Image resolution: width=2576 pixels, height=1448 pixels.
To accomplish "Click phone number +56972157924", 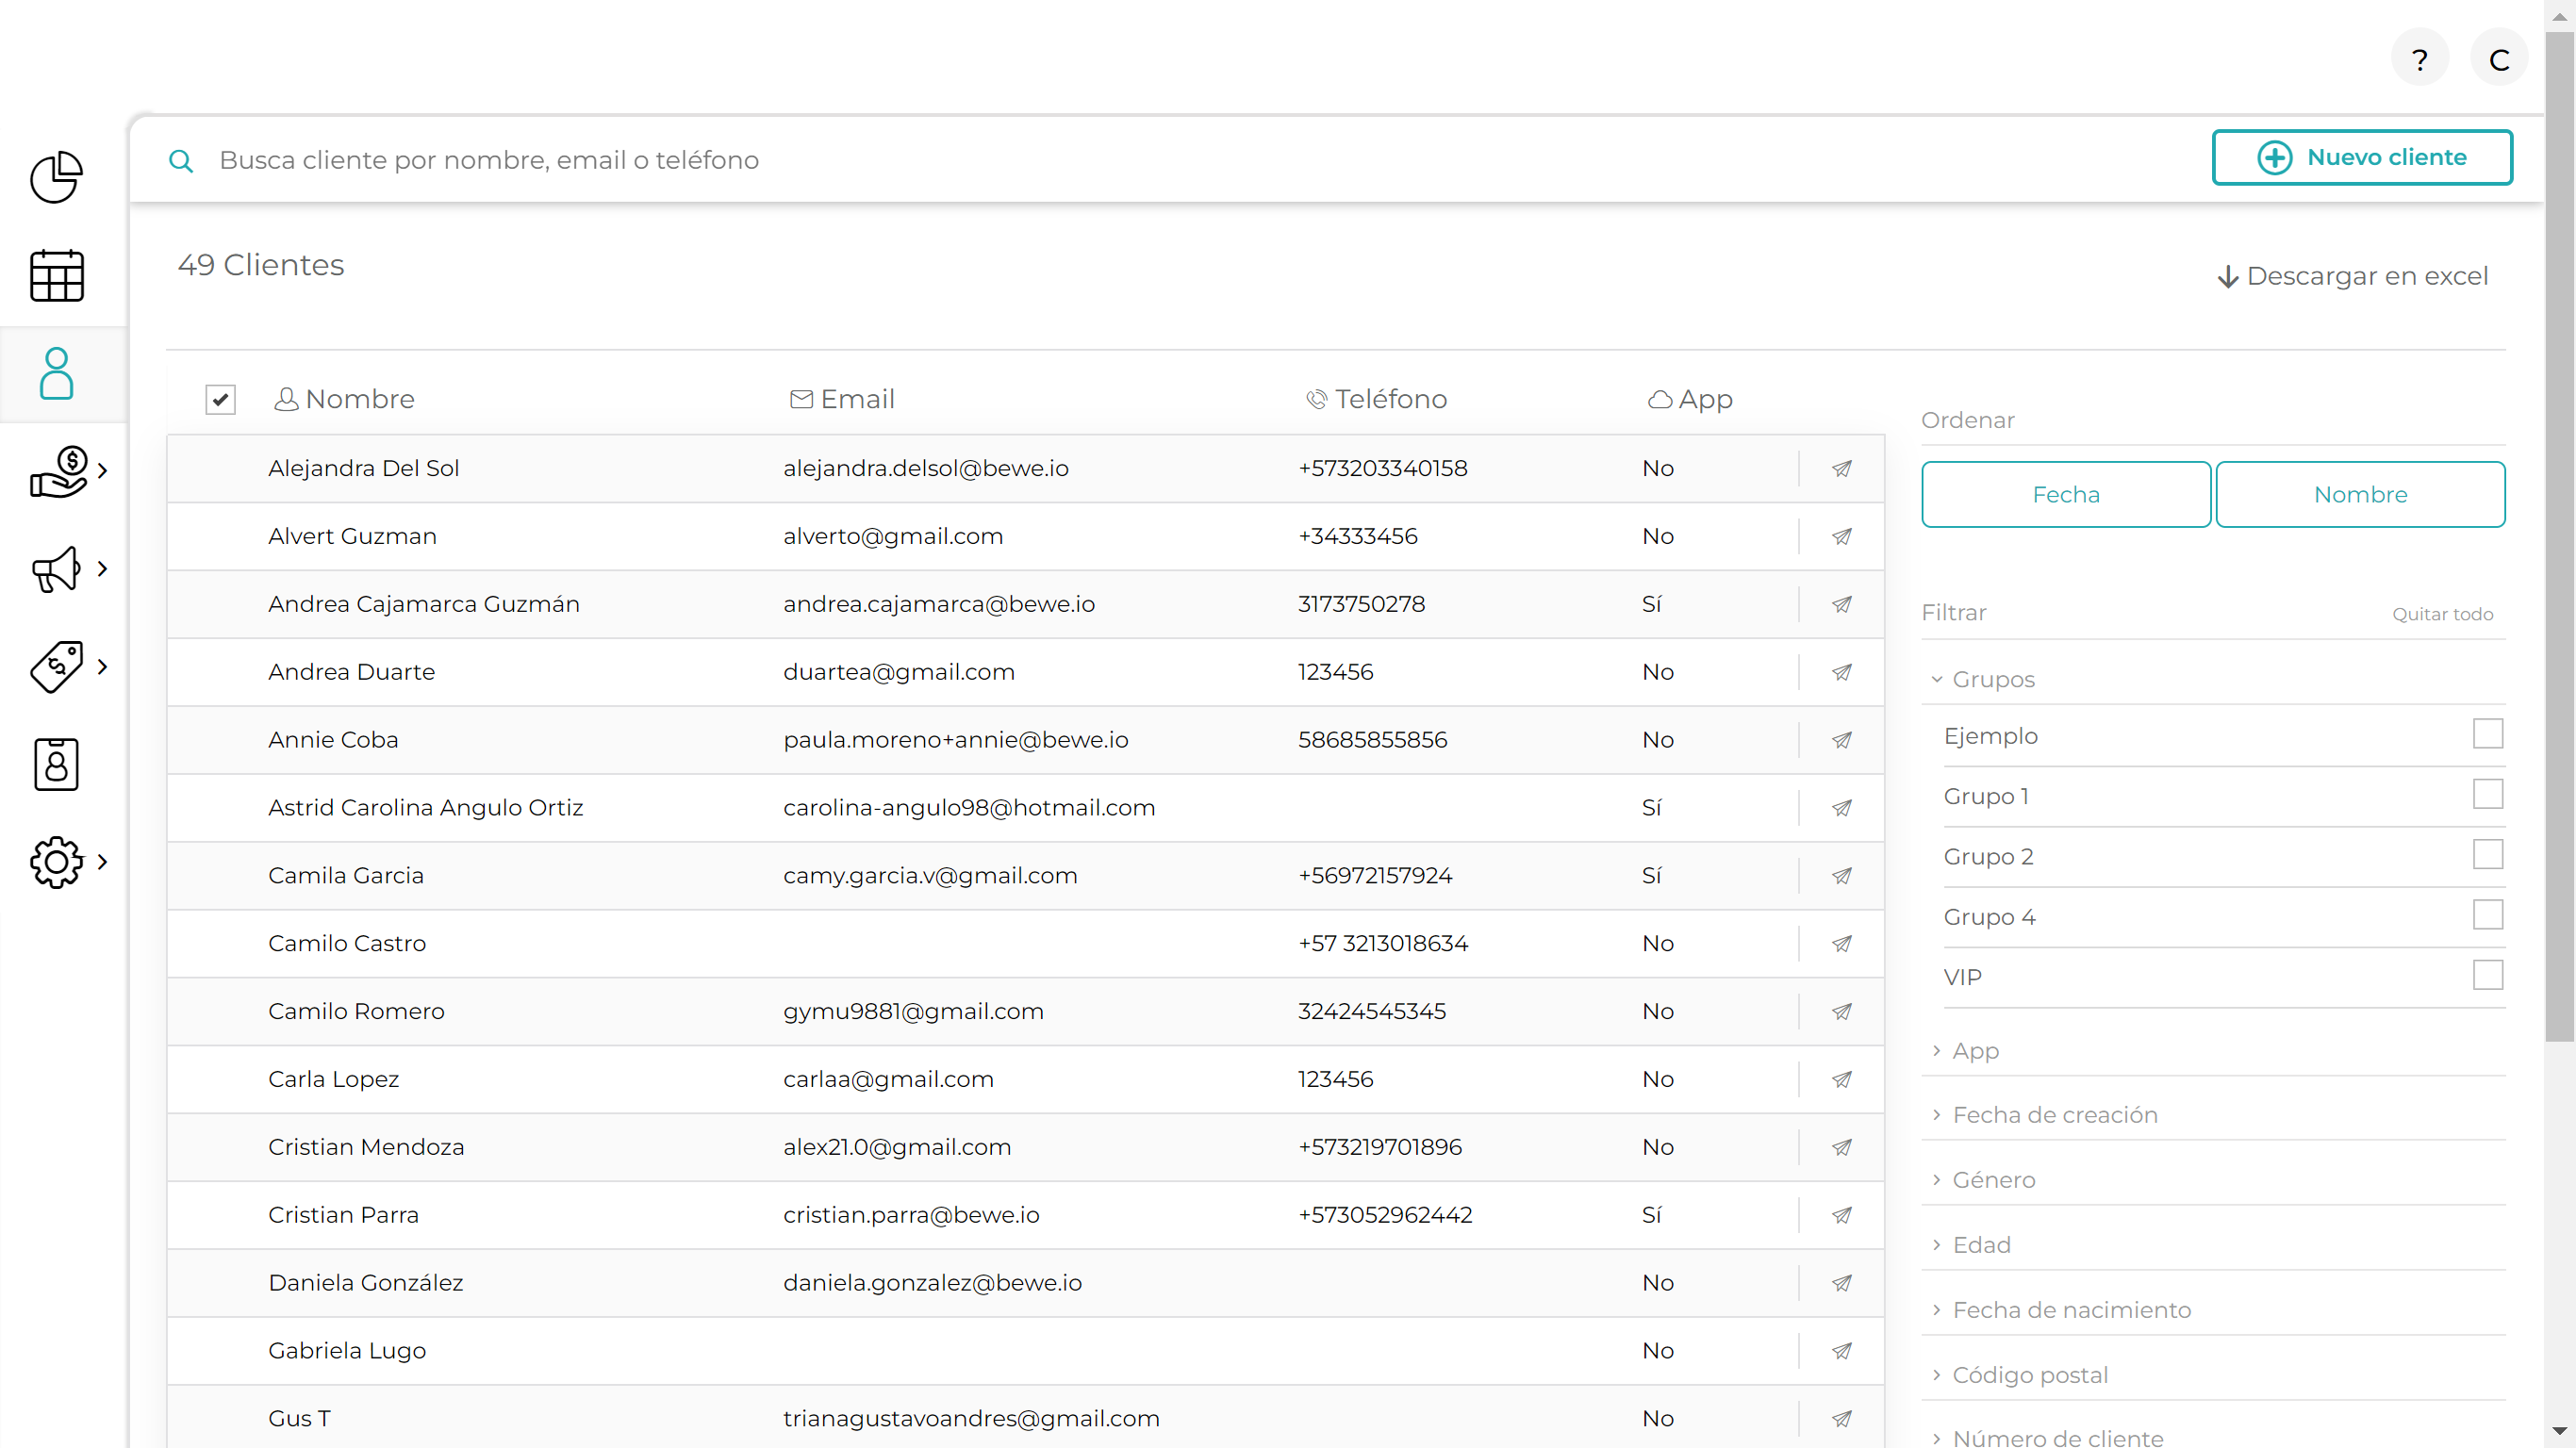I will click(x=1375, y=876).
